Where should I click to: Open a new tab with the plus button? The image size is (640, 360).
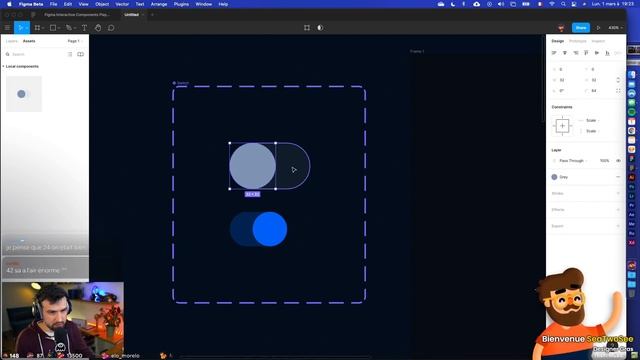[x=152, y=15]
